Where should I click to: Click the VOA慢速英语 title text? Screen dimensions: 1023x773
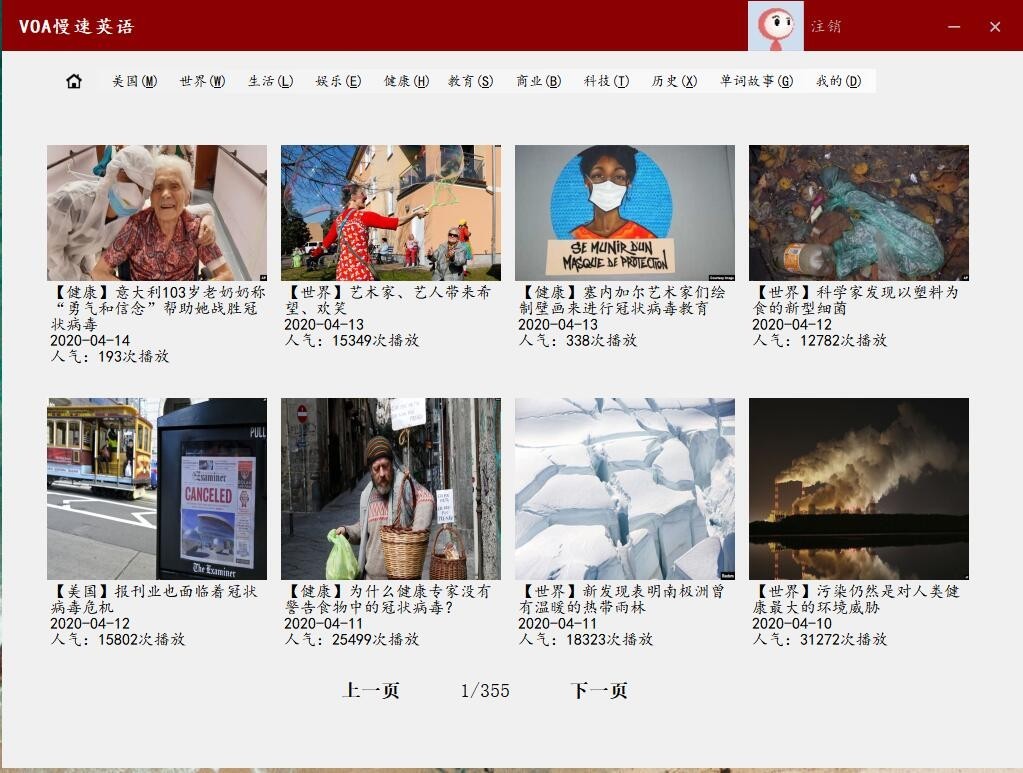point(76,26)
